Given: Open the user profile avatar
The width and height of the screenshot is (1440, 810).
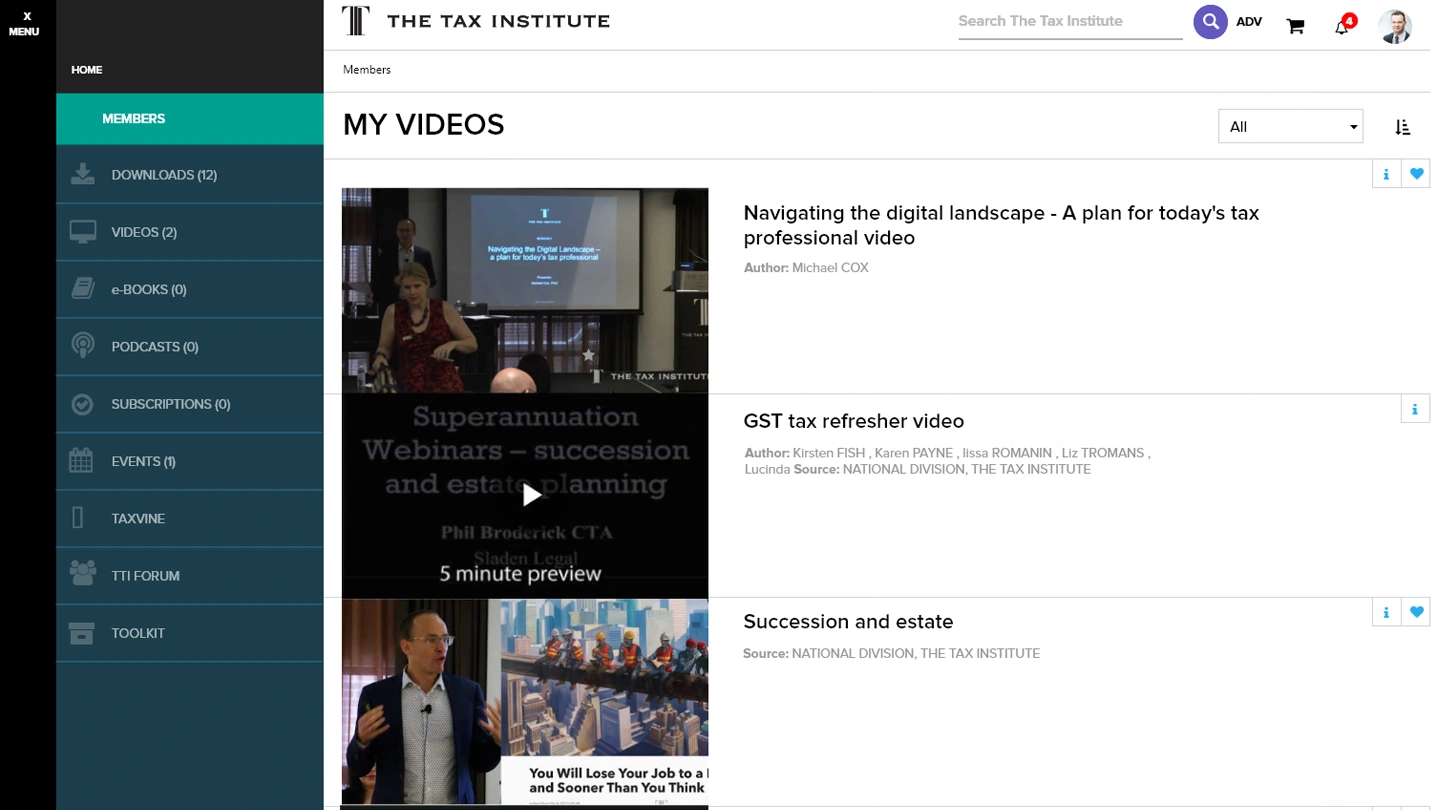Looking at the screenshot, I should click(x=1394, y=27).
